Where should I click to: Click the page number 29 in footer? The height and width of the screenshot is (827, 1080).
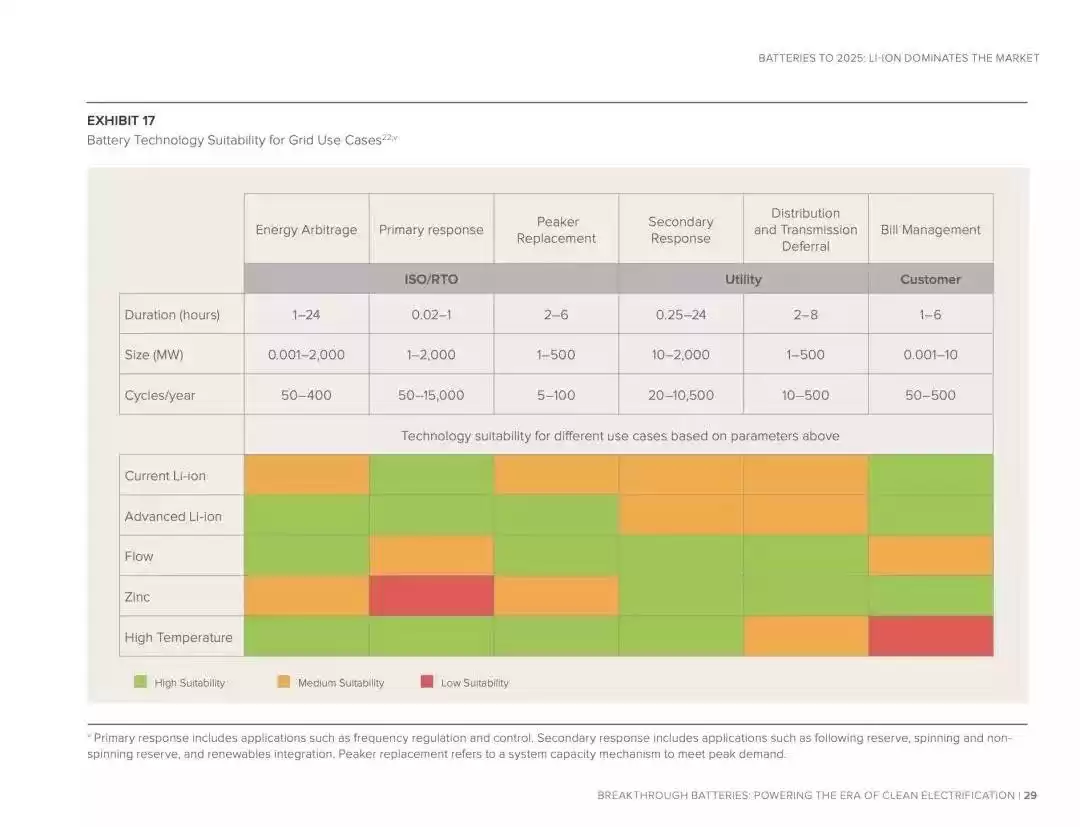tap(1030, 795)
